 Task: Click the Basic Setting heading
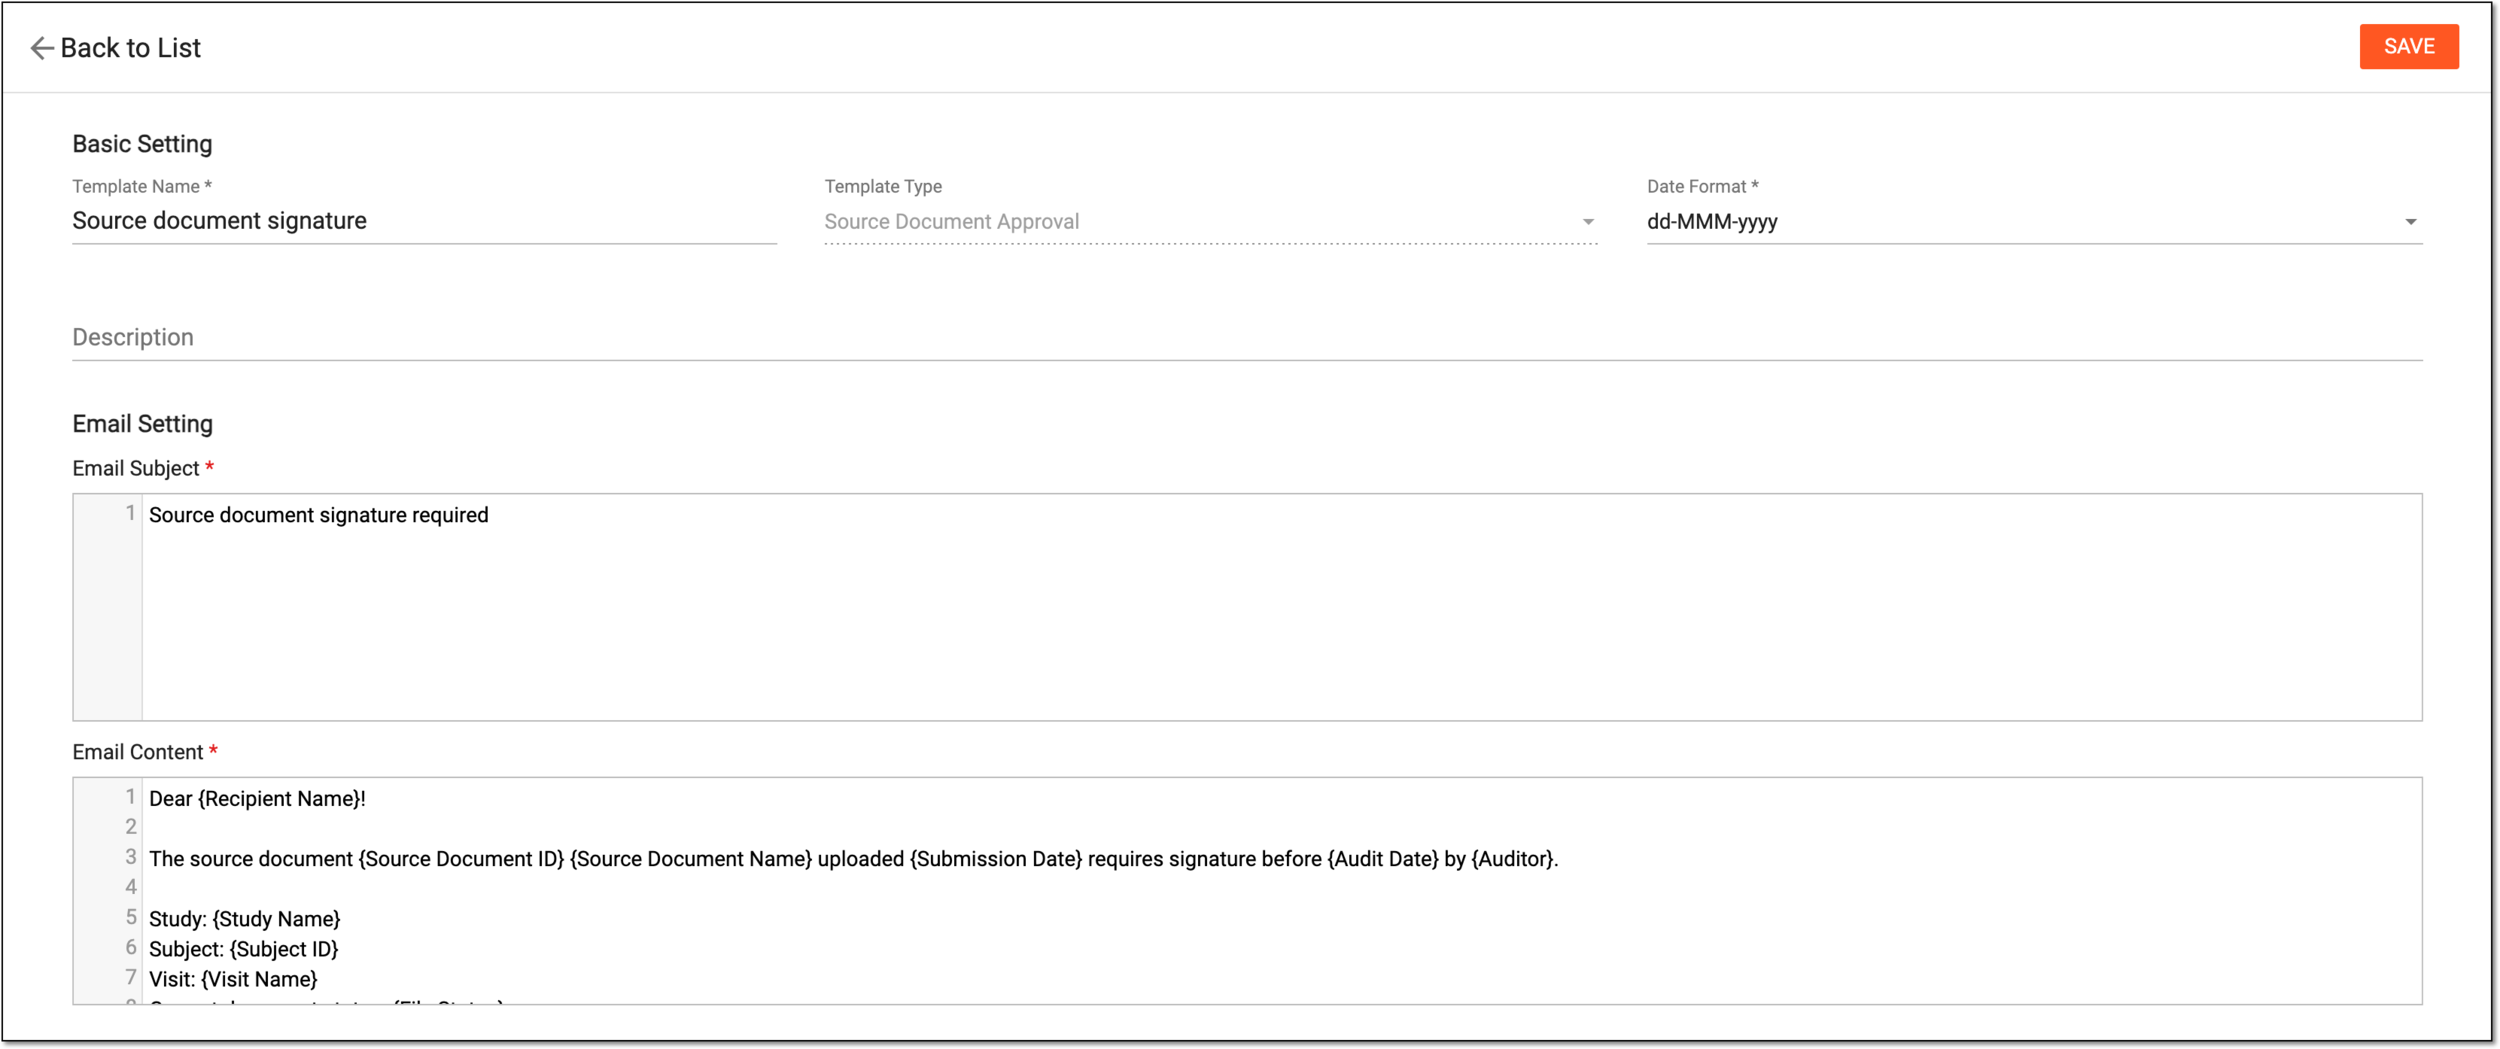coord(142,144)
